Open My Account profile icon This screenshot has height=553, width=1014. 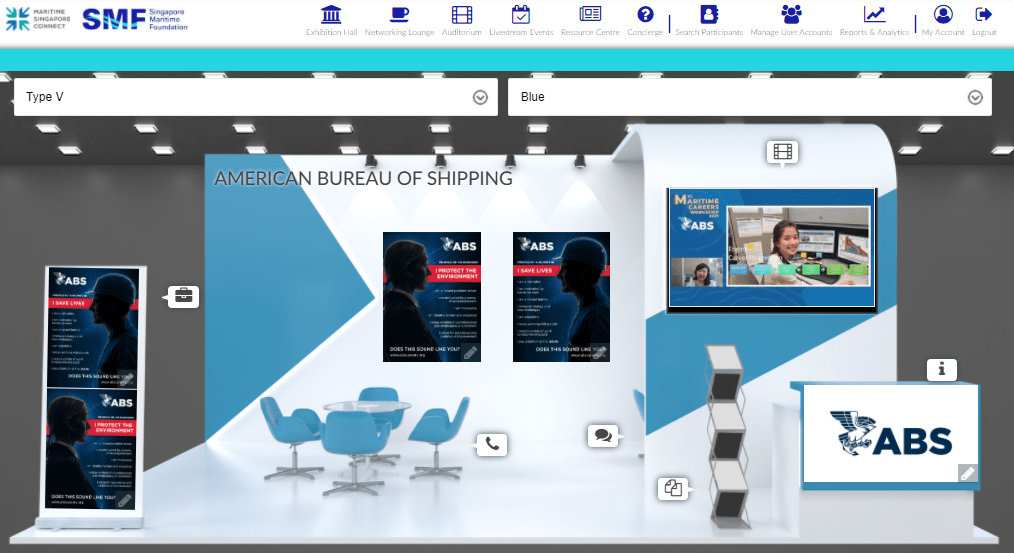pyautogui.click(x=943, y=14)
